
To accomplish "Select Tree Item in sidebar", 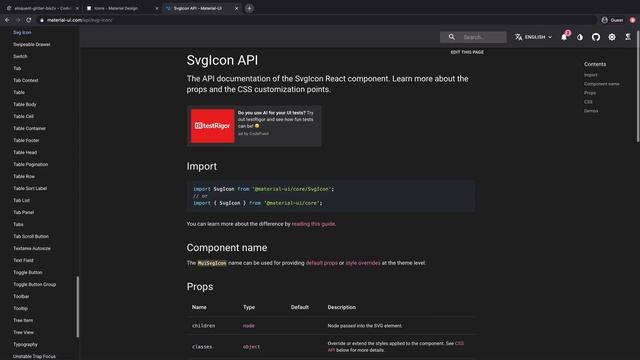I will [23, 320].
